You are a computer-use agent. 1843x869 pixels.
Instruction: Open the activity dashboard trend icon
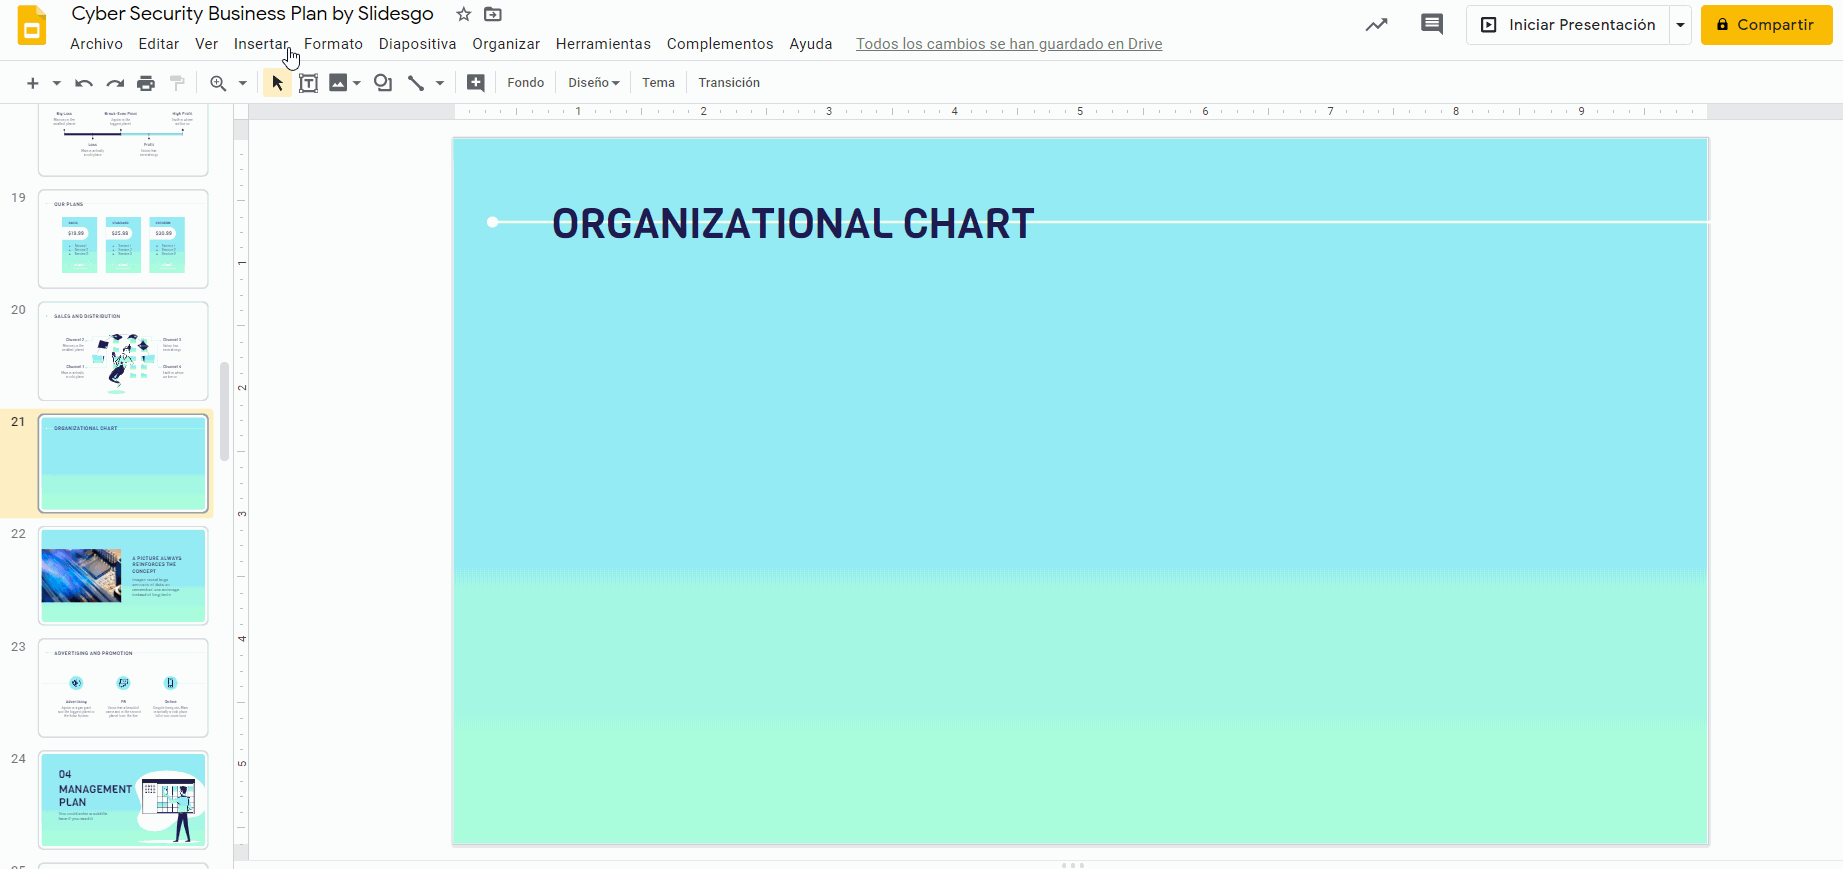pyautogui.click(x=1377, y=25)
